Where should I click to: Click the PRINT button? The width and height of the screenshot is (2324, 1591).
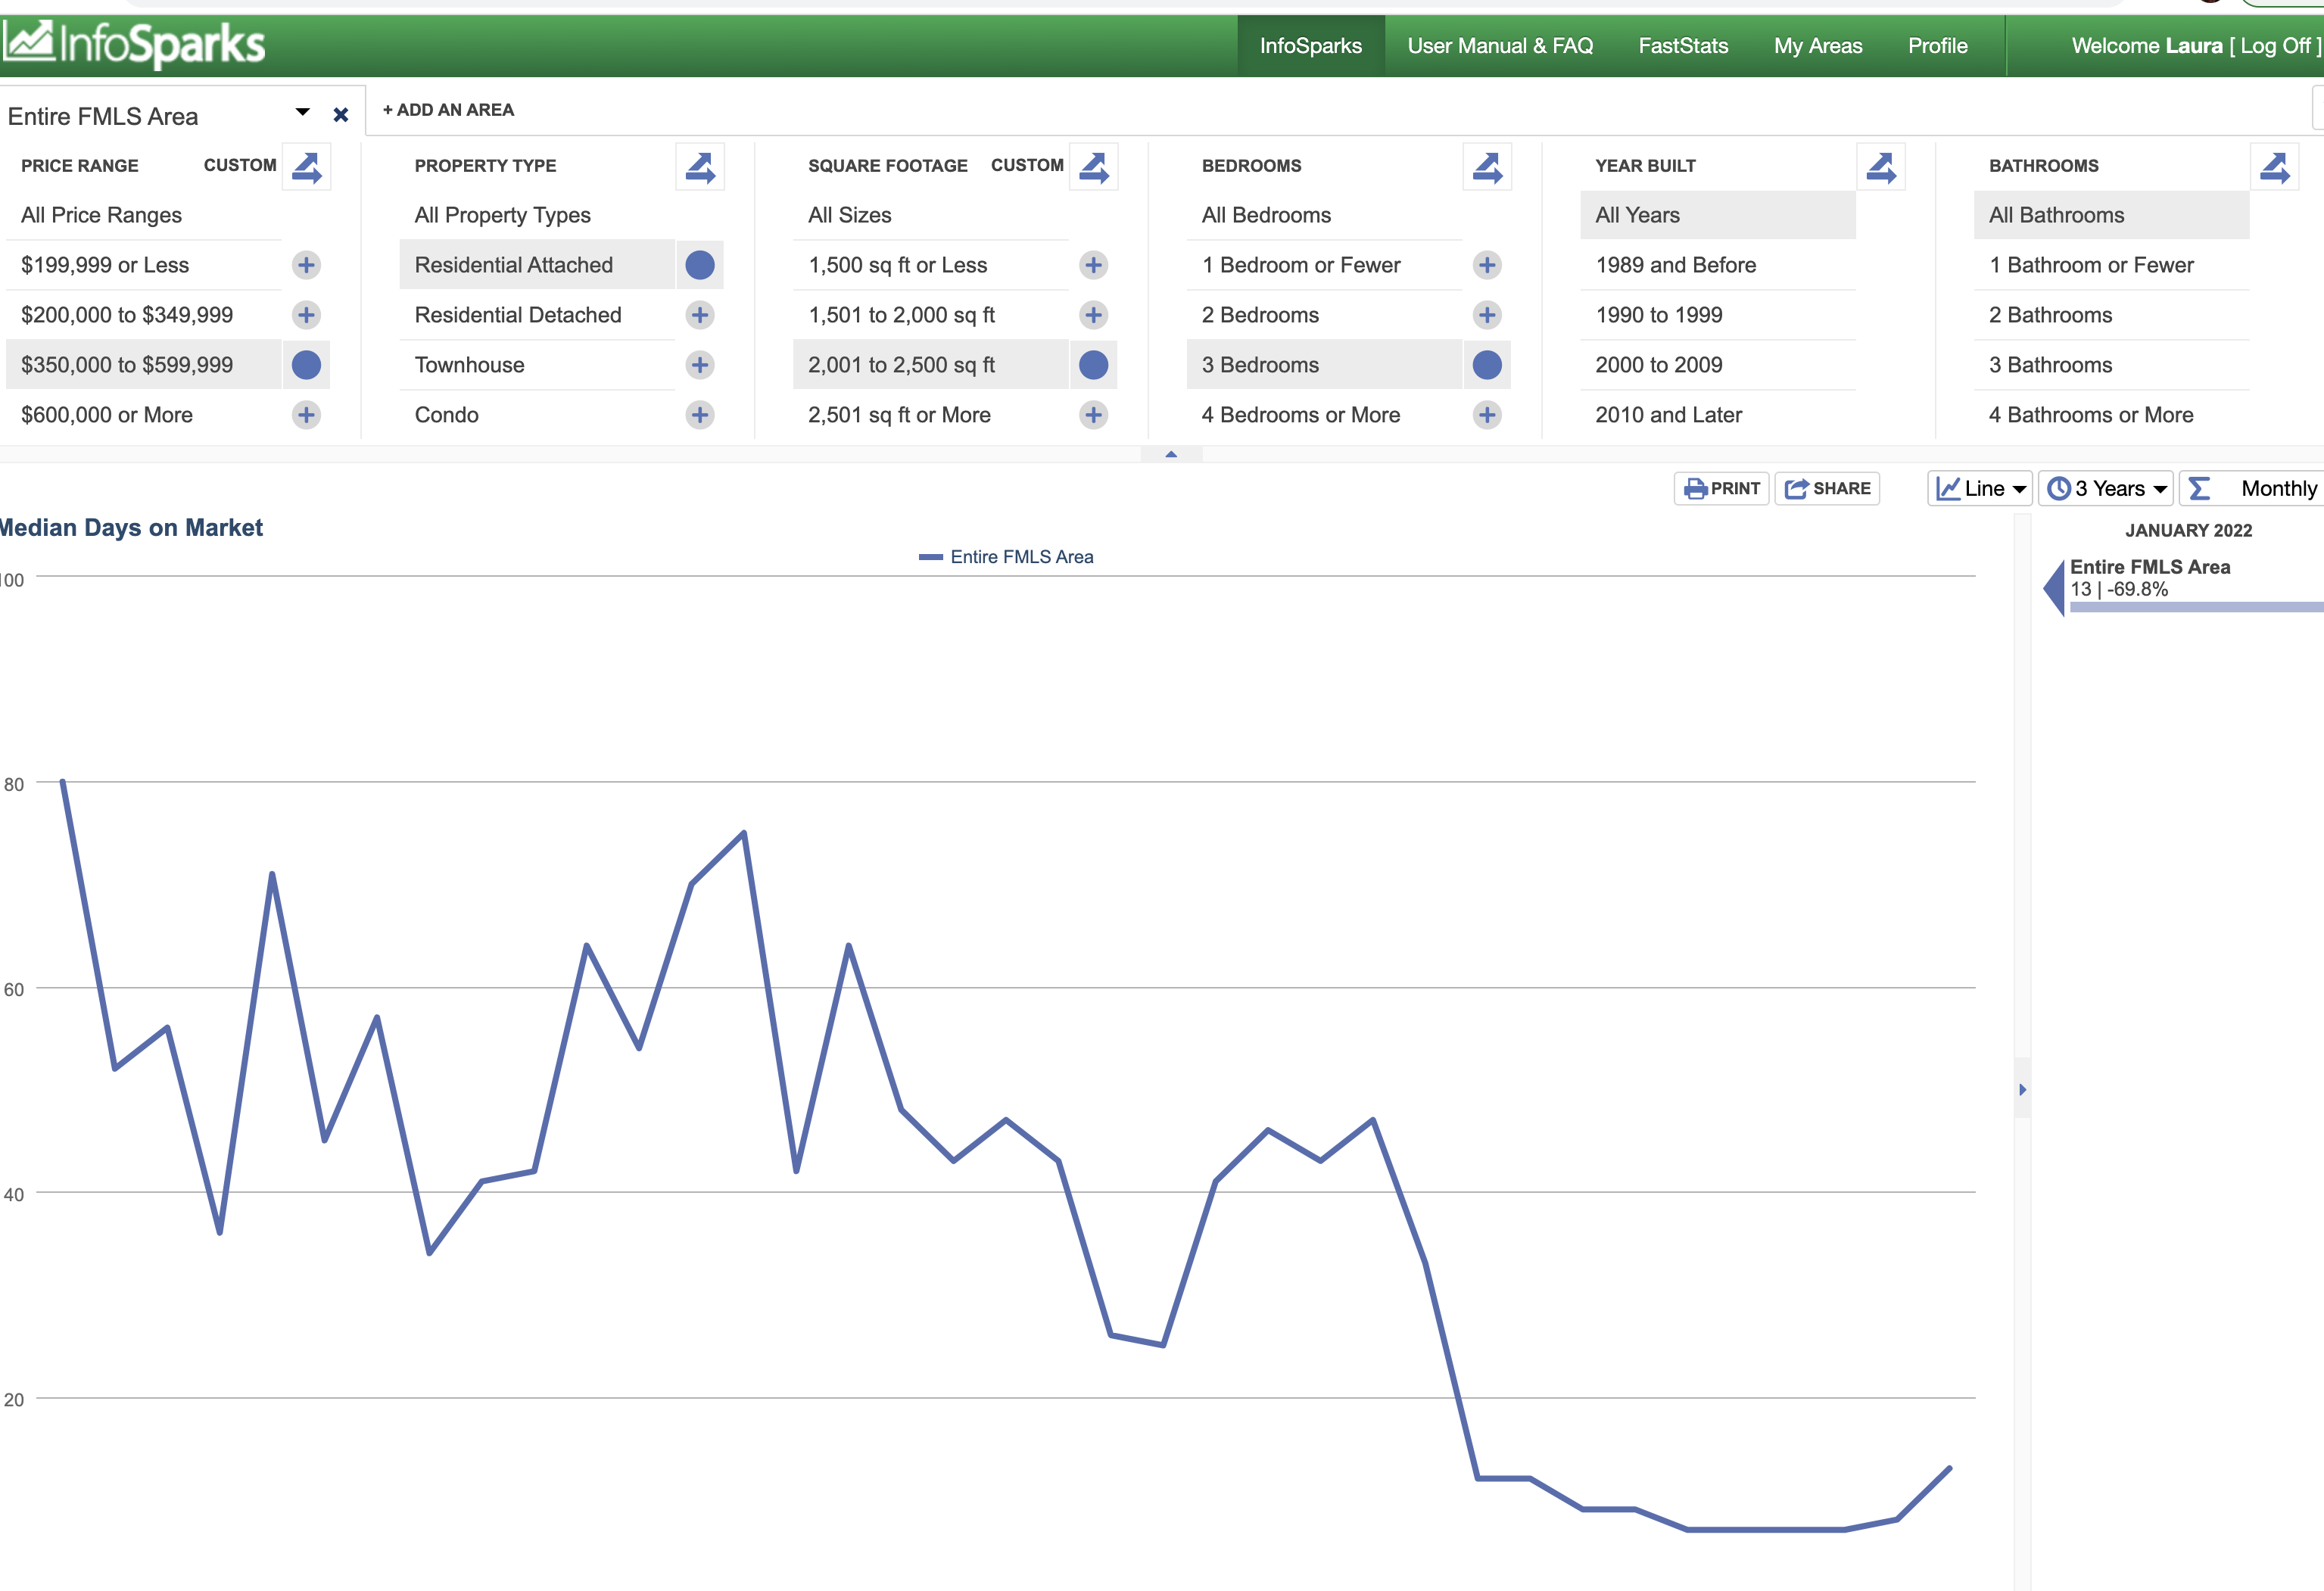1721,488
